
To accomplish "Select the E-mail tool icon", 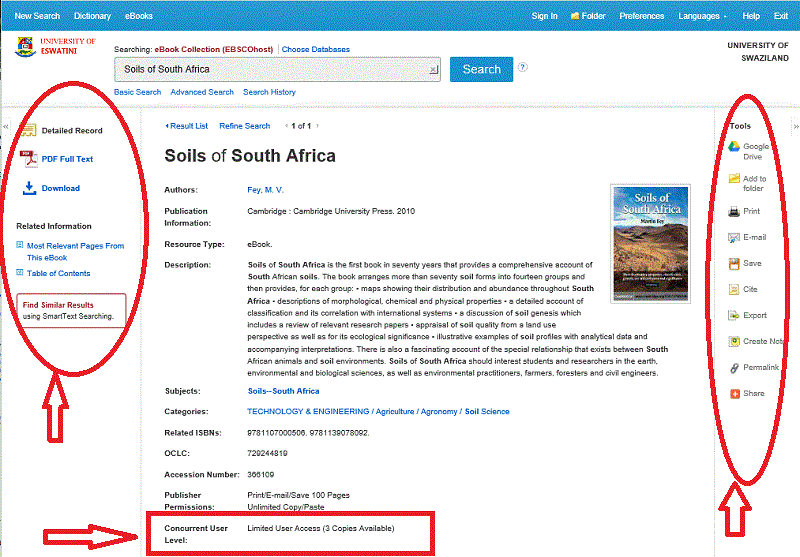I will 734,238.
